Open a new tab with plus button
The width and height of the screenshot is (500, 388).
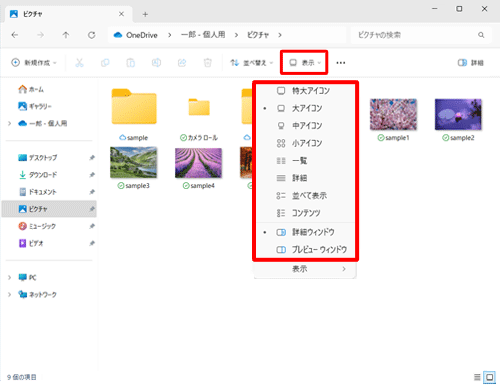click(x=145, y=14)
